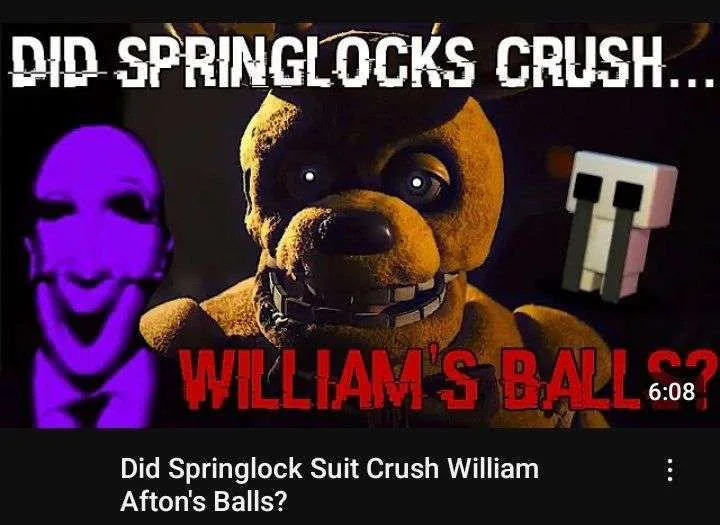Click the sheep figure's black left eye

click(585, 187)
